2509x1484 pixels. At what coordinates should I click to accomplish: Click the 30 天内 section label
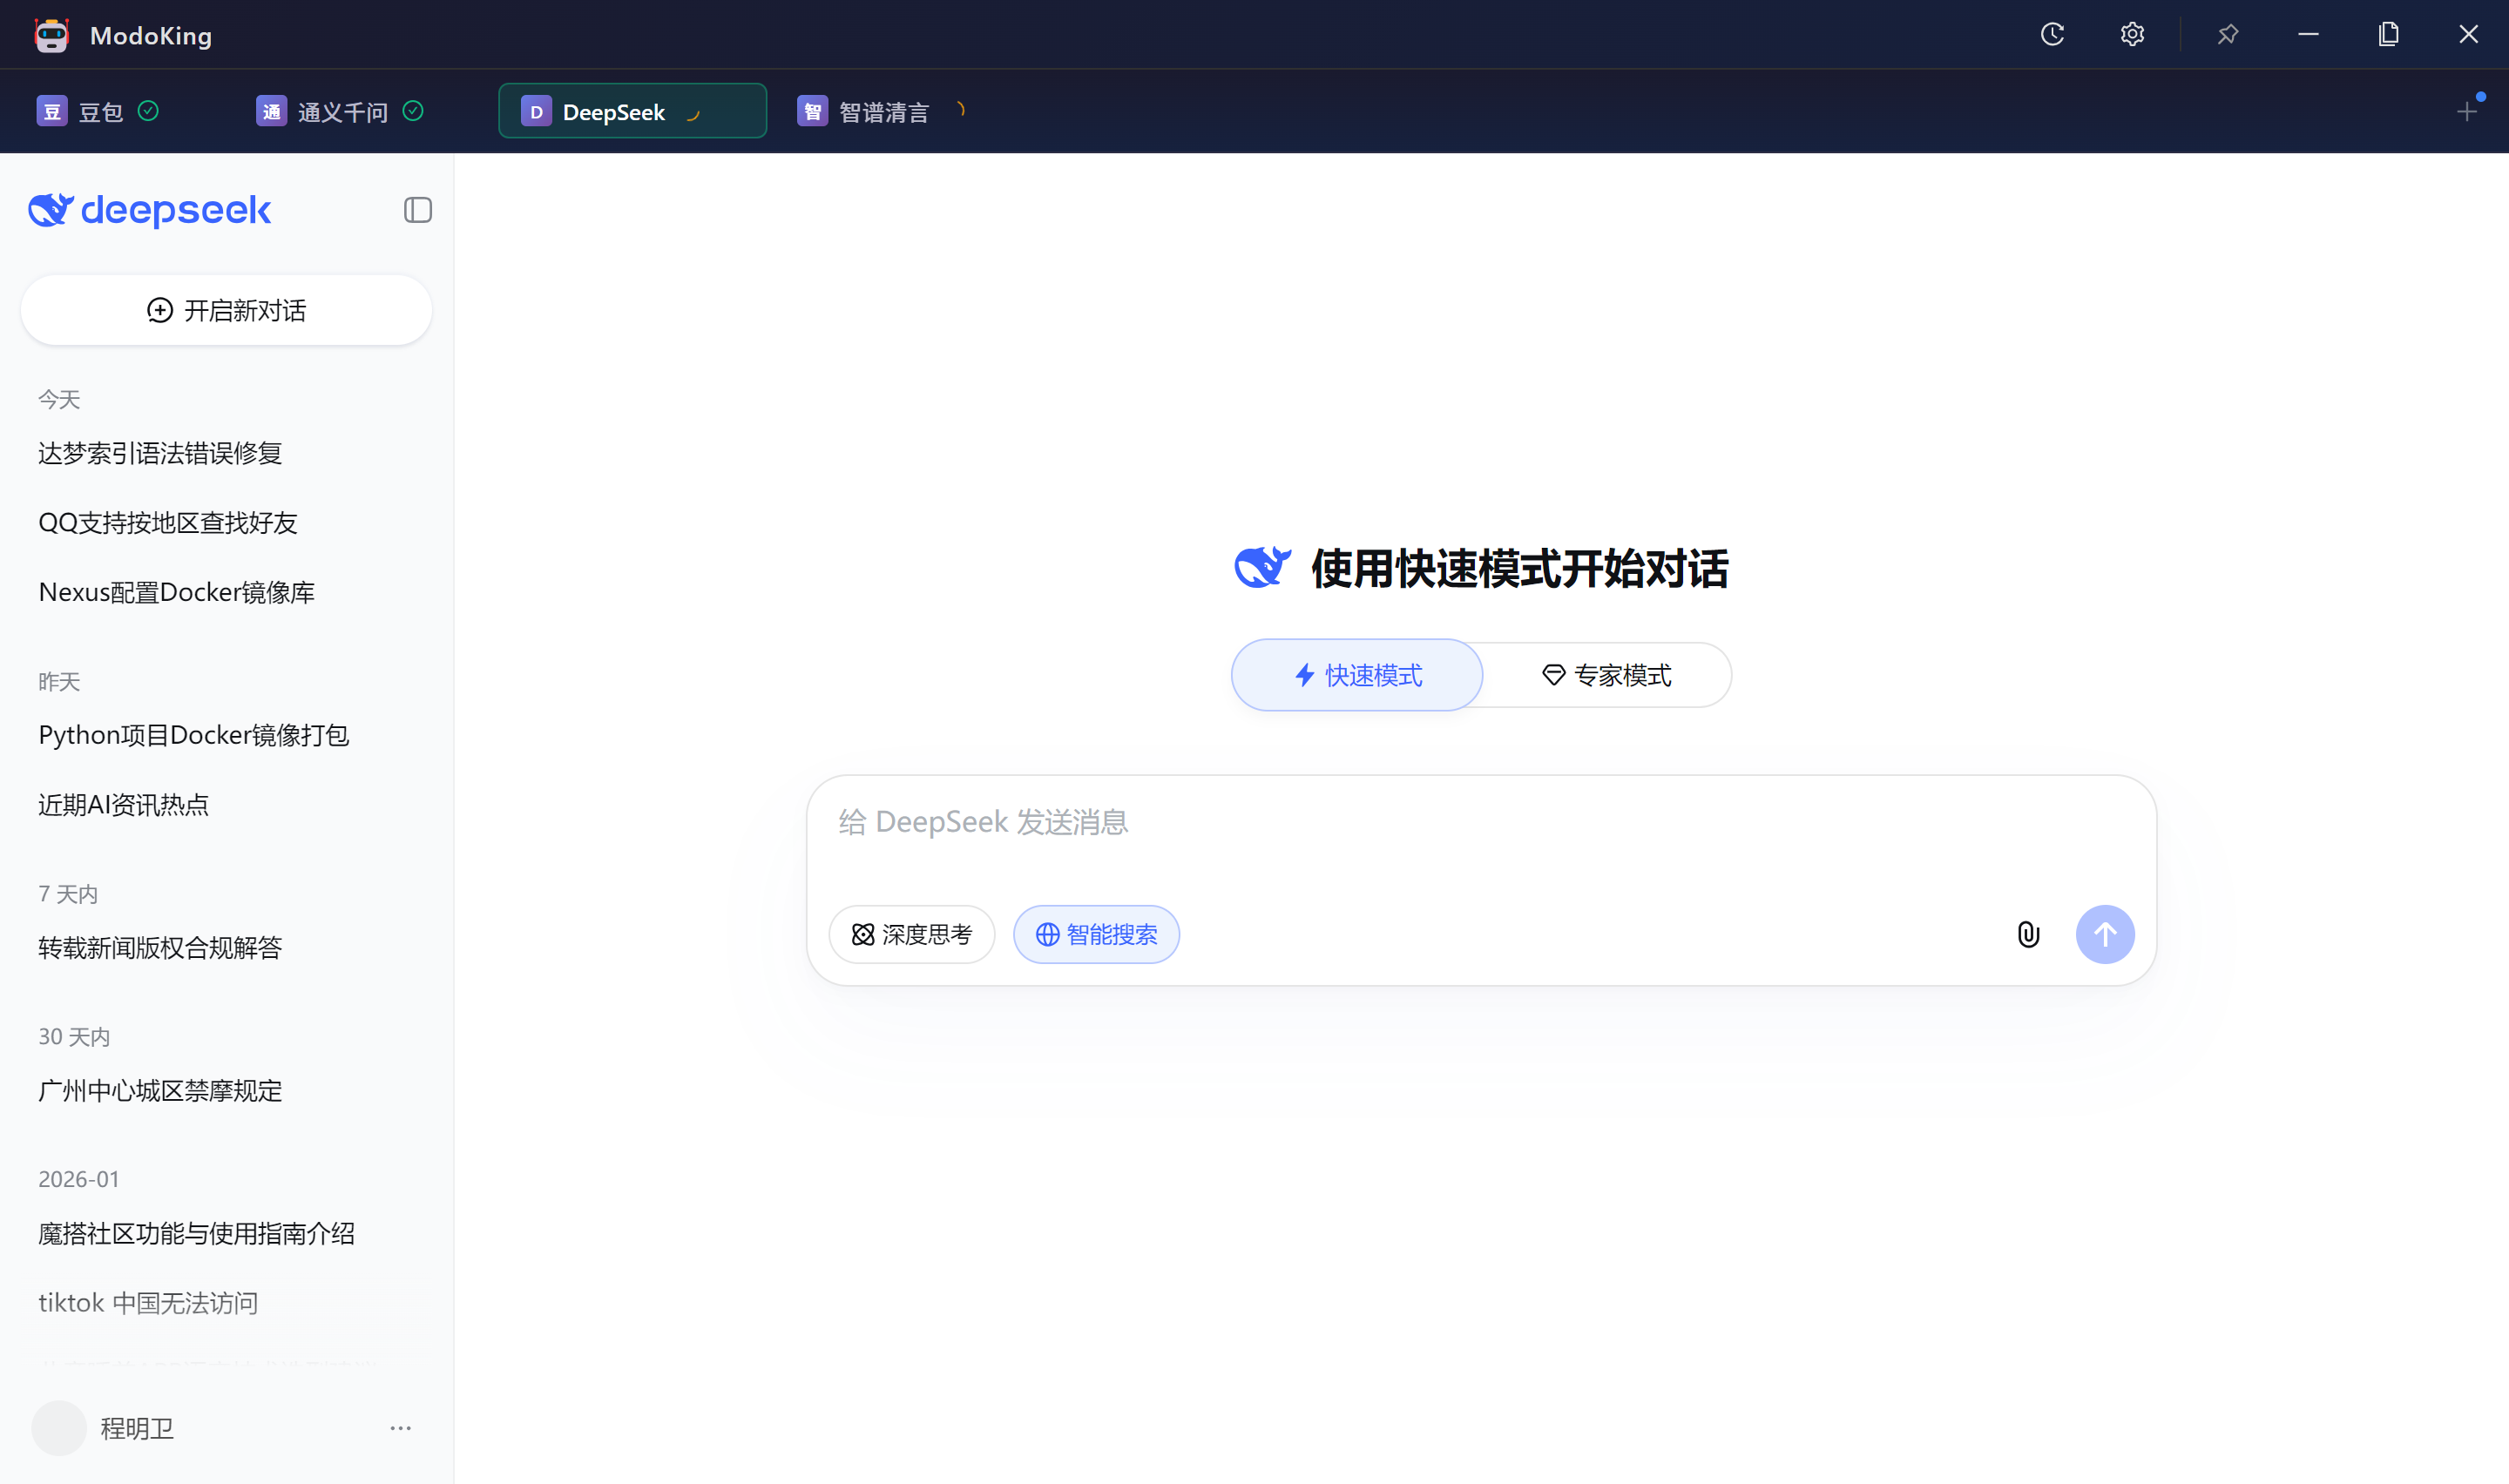coord(74,1037)
